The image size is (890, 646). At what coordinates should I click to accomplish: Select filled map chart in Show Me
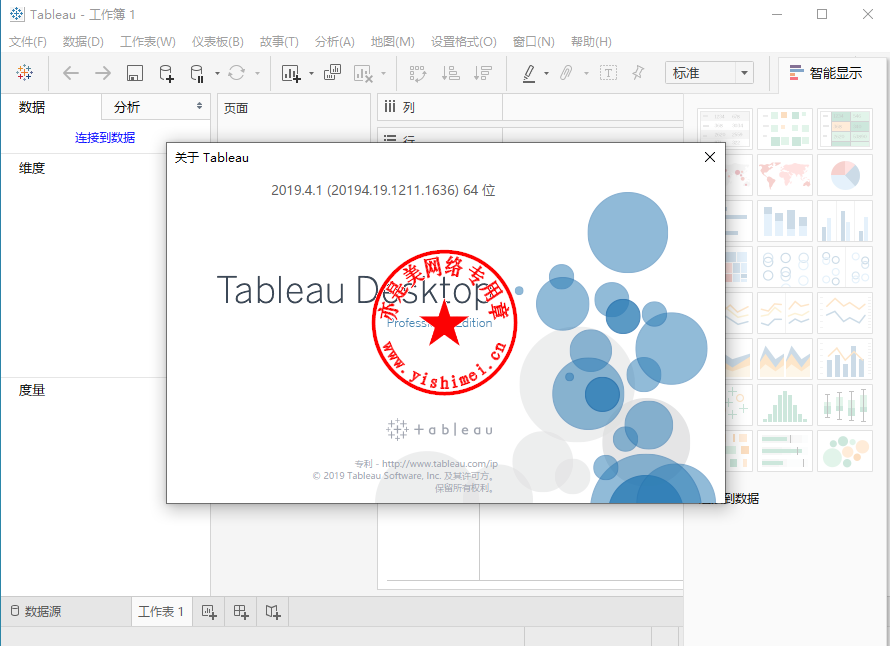(x=785, y=175)
